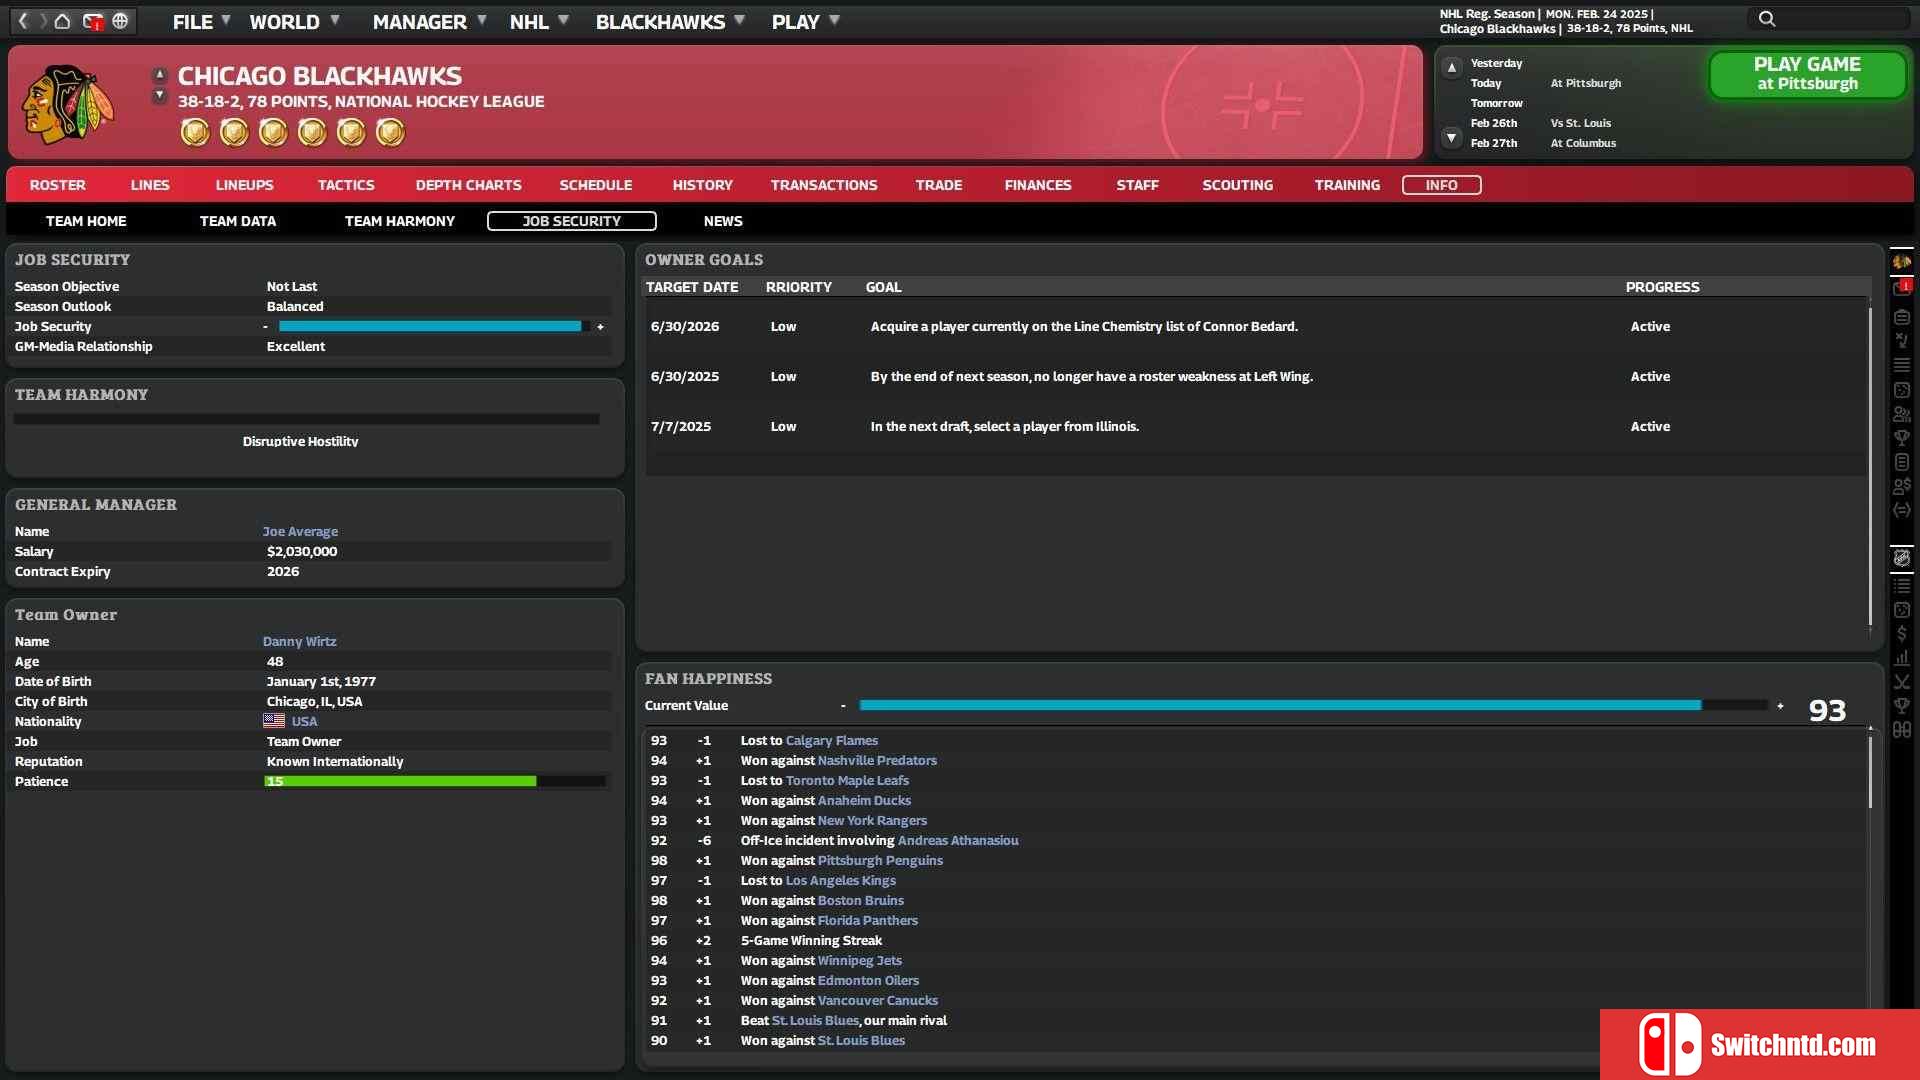This screenshot has height=1080, width=1920.
Task: Open the sidebar tactics X-arrow icon
Action: pos(1902,340)
